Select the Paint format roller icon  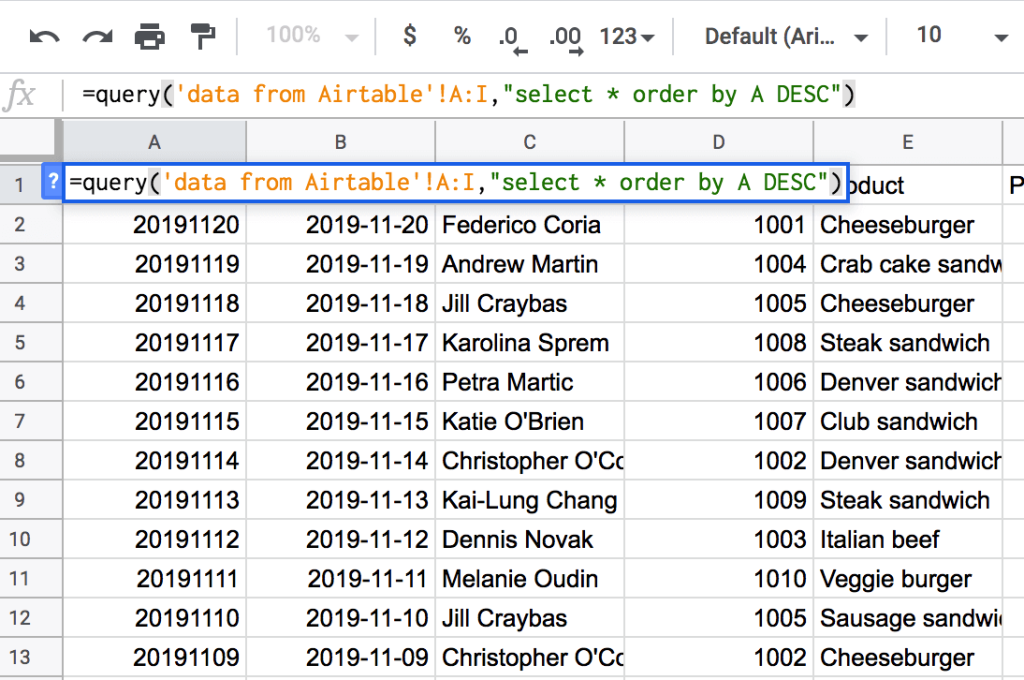[x=203, y=37]
